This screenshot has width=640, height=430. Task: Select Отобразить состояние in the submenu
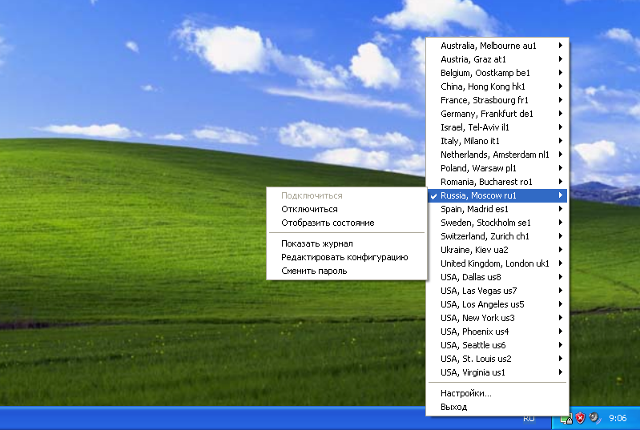coord(347,223)
